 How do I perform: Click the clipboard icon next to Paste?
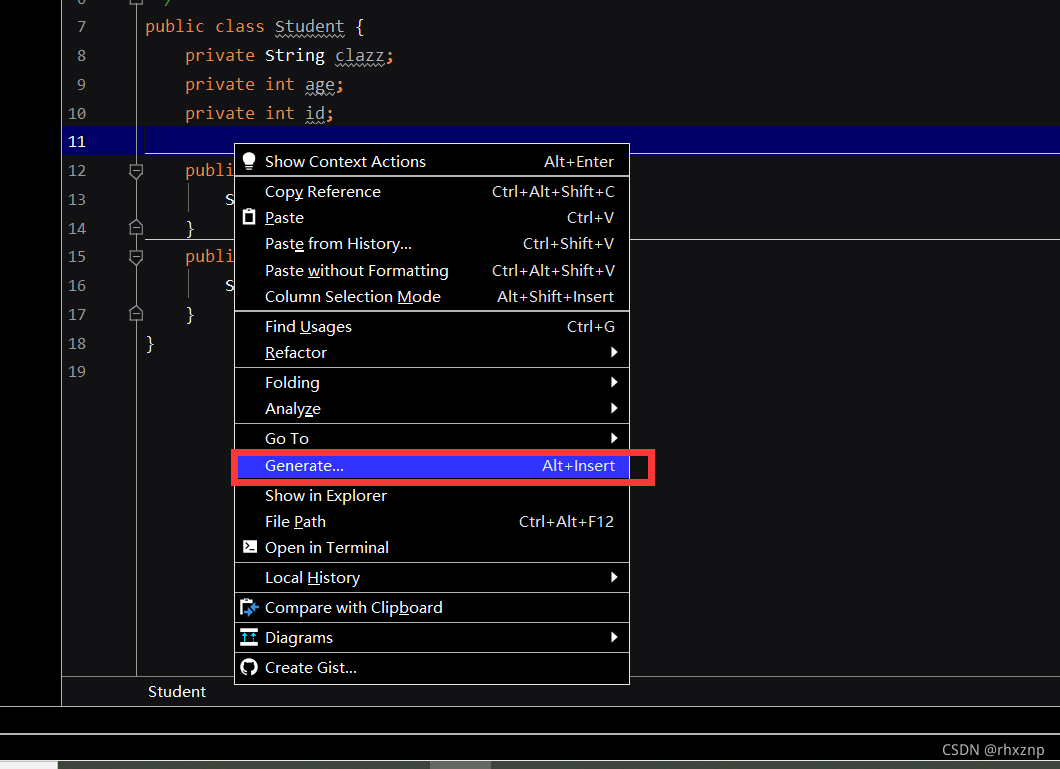point(249,217)
